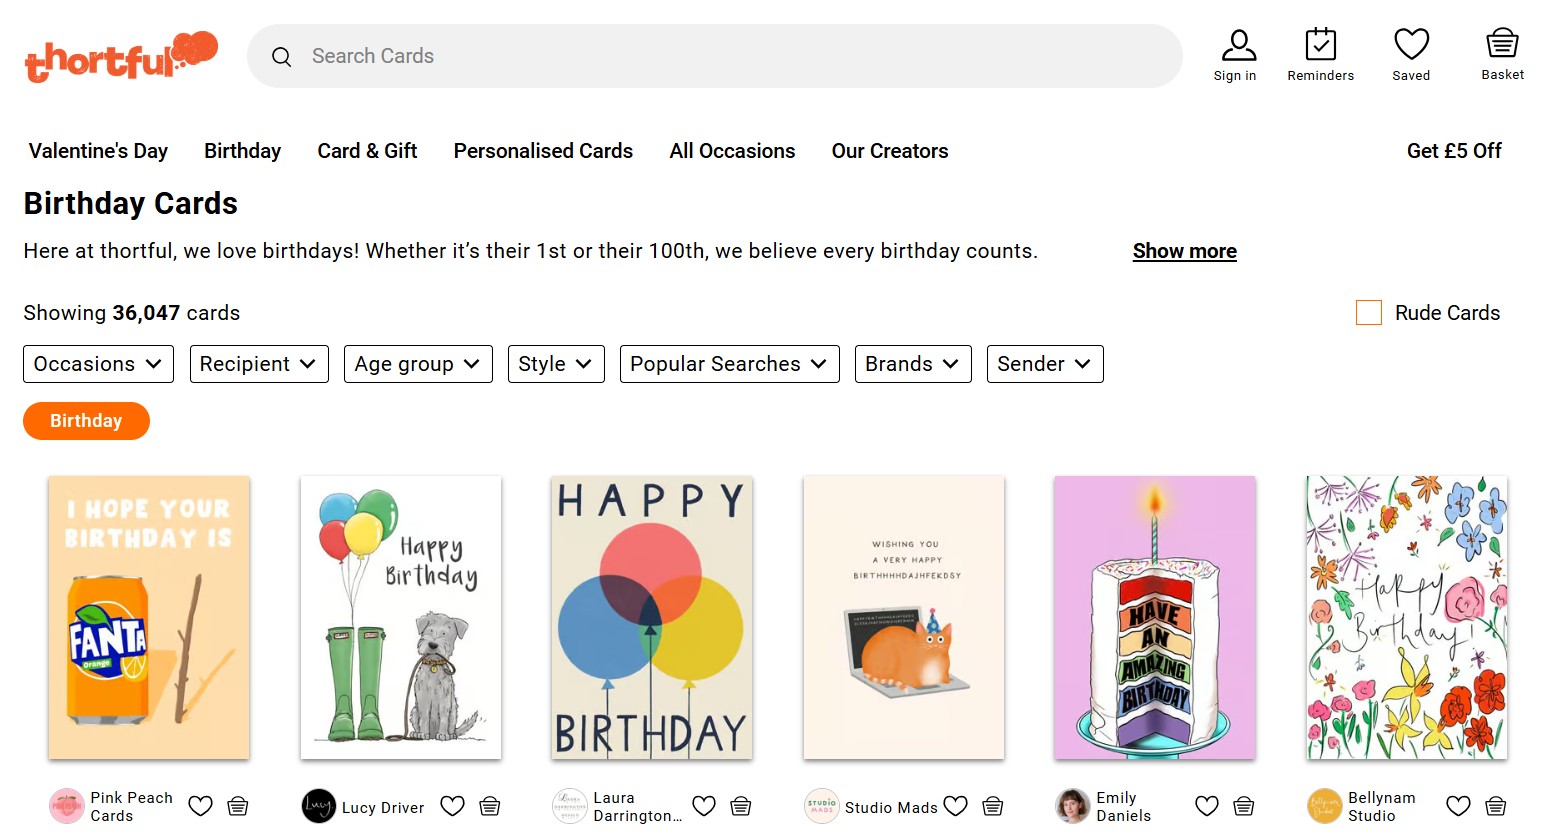
Task: Open the Popular Searches dropdown
Action: [729, 364]
